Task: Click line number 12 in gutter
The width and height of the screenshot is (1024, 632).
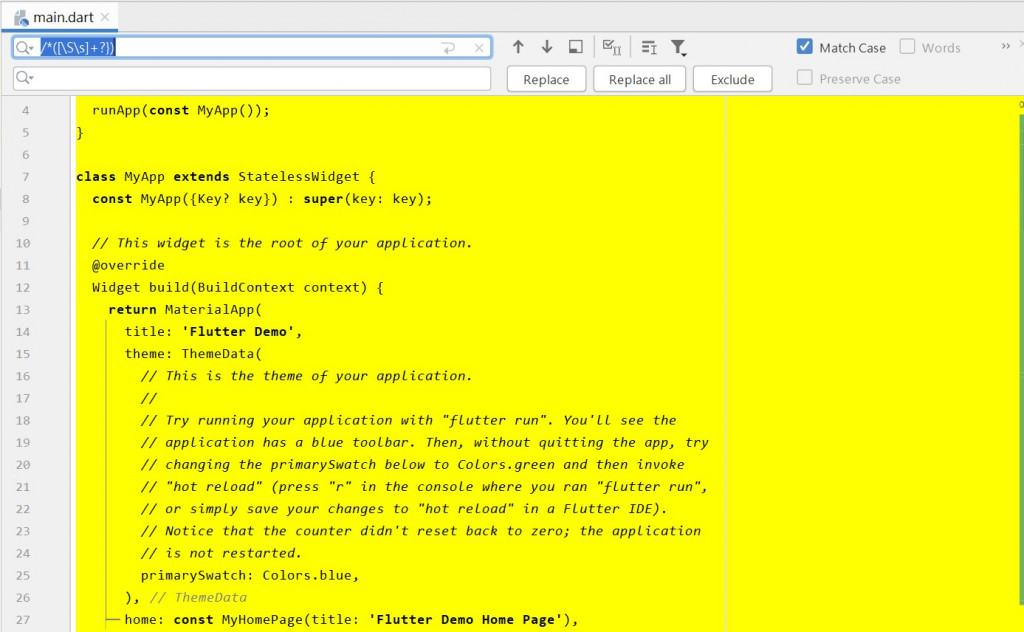Action: [23, 287]
